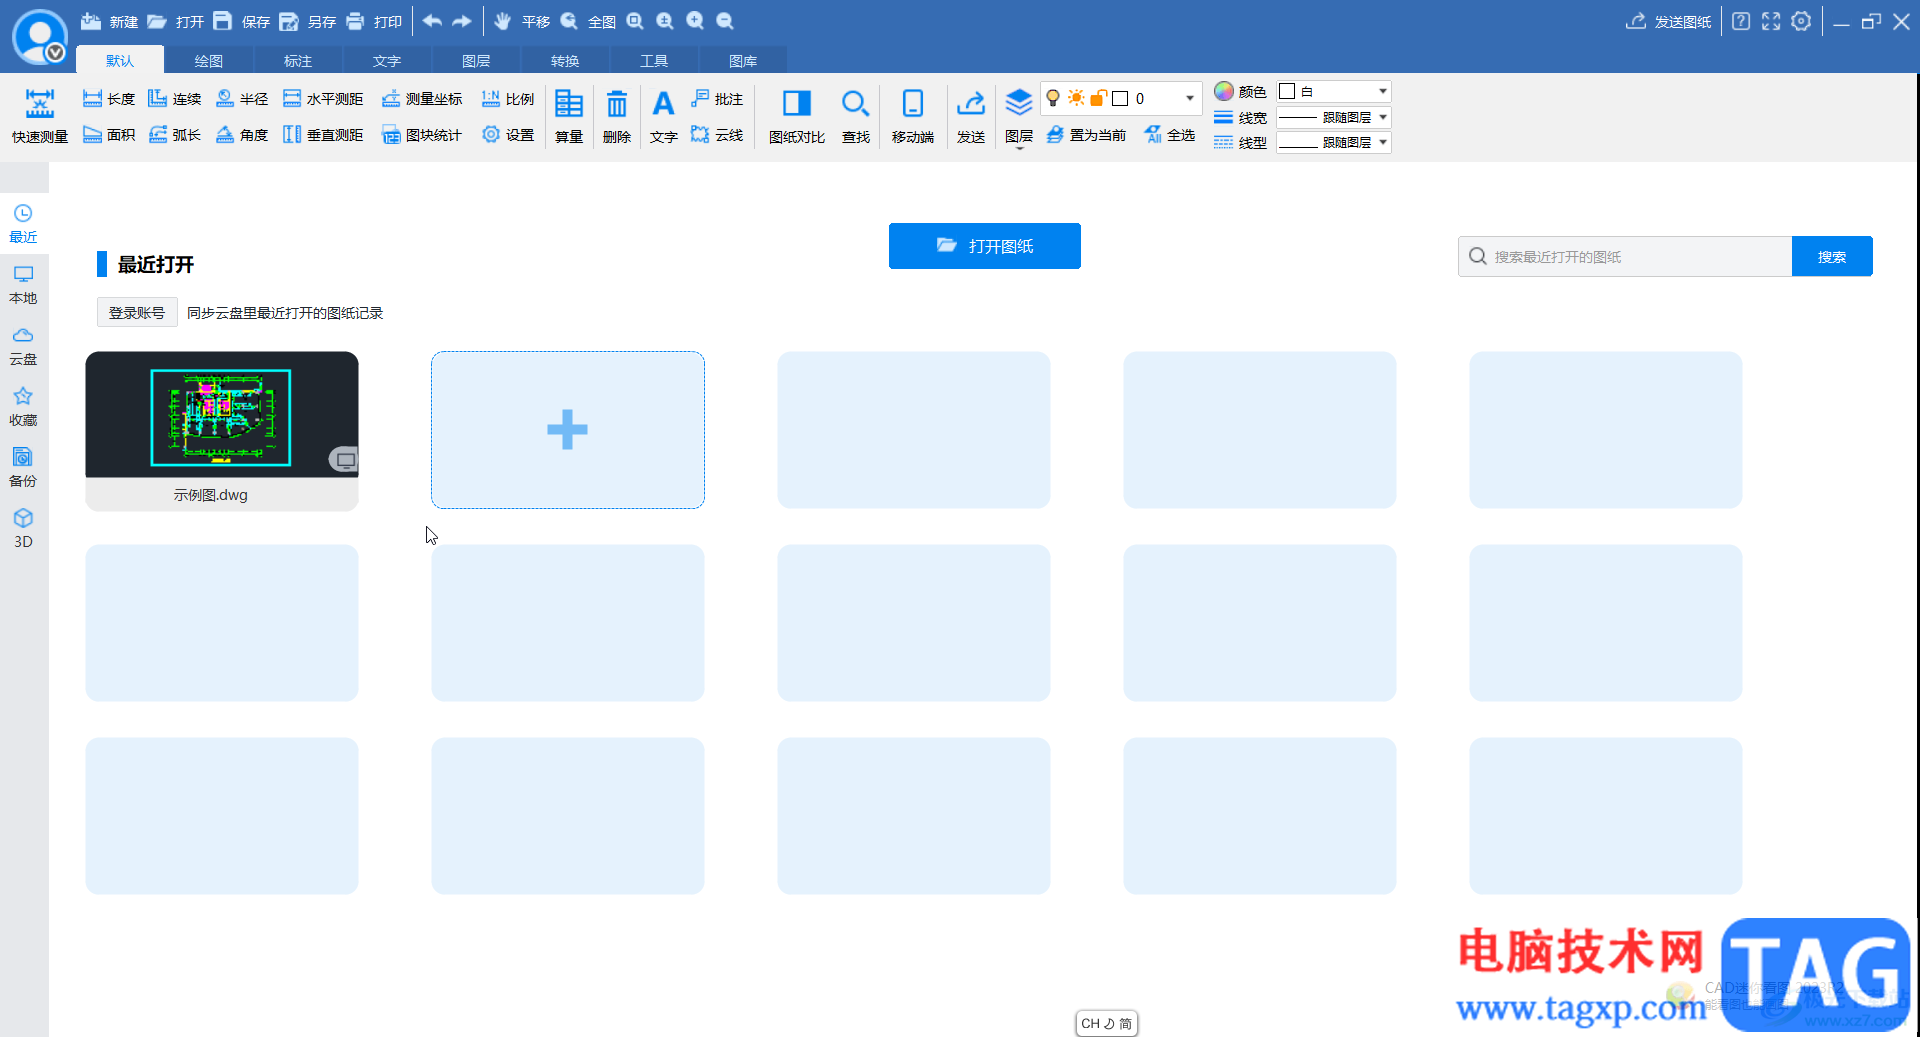This screenshot has height=1037, width=1920.
Task: Click the 全图 zoom extents tool
Action: (588, 21)
